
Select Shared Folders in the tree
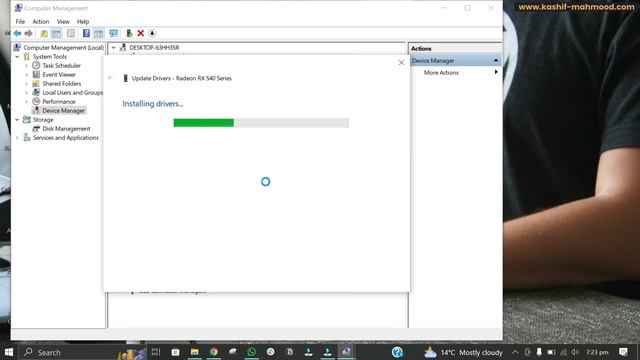[x=62, y=84]
